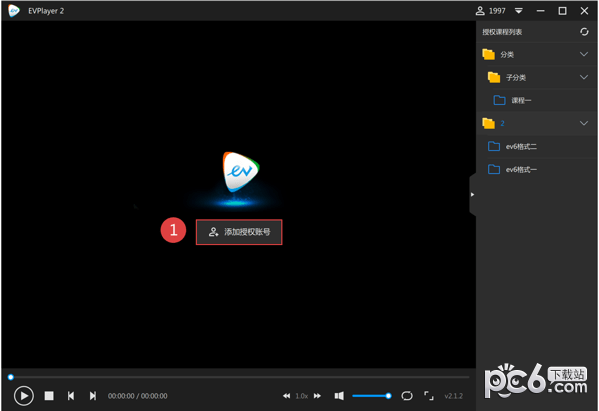The height and width of the screenshot is (411, 599).
Task: Collapse the 分类 folder chevron
Action: click(x=584, y=54)
